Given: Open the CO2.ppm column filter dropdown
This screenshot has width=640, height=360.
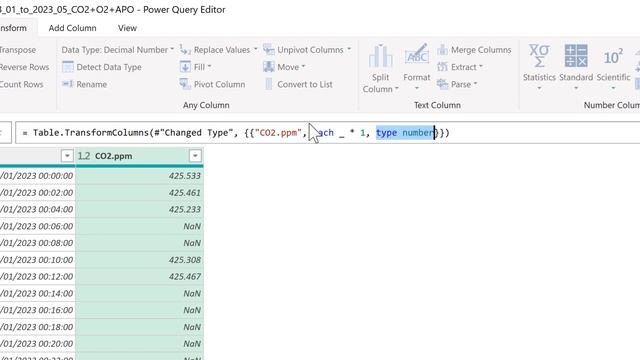Looking at the screenshot, I should pyautogui.click(x=195, y=156).
